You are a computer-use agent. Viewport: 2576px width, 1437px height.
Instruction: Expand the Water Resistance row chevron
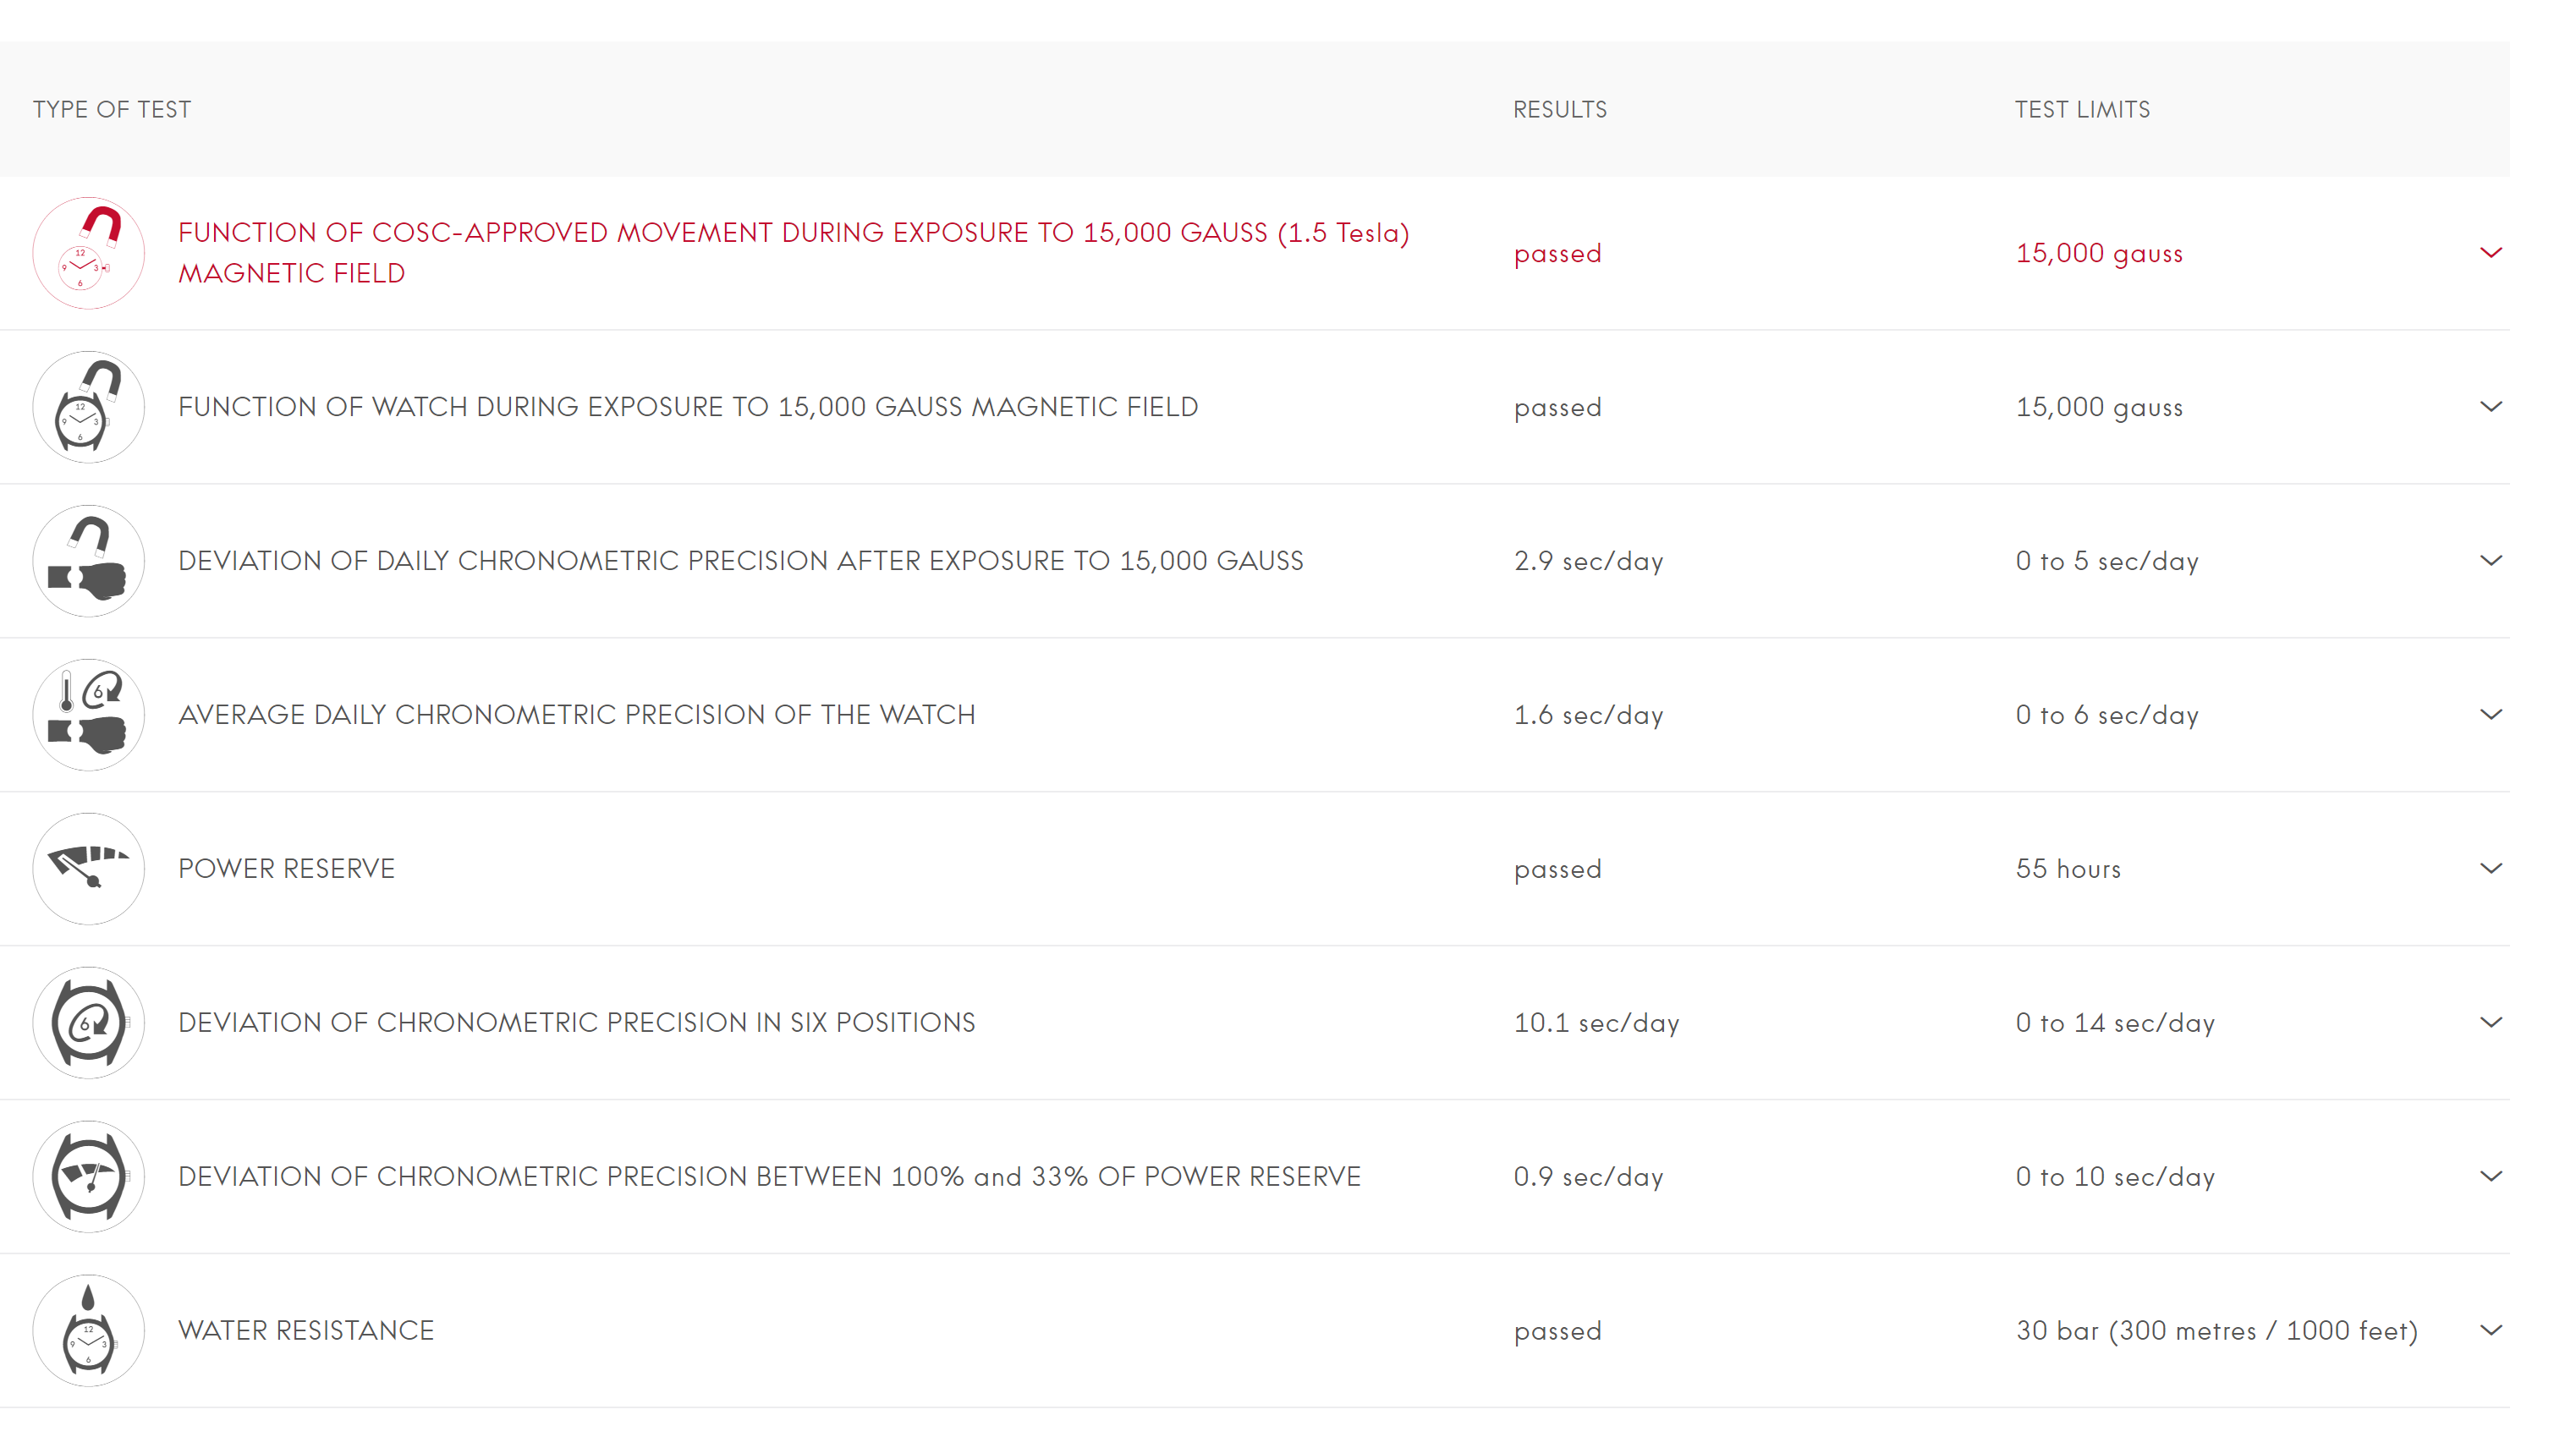pos(2491,1331)
